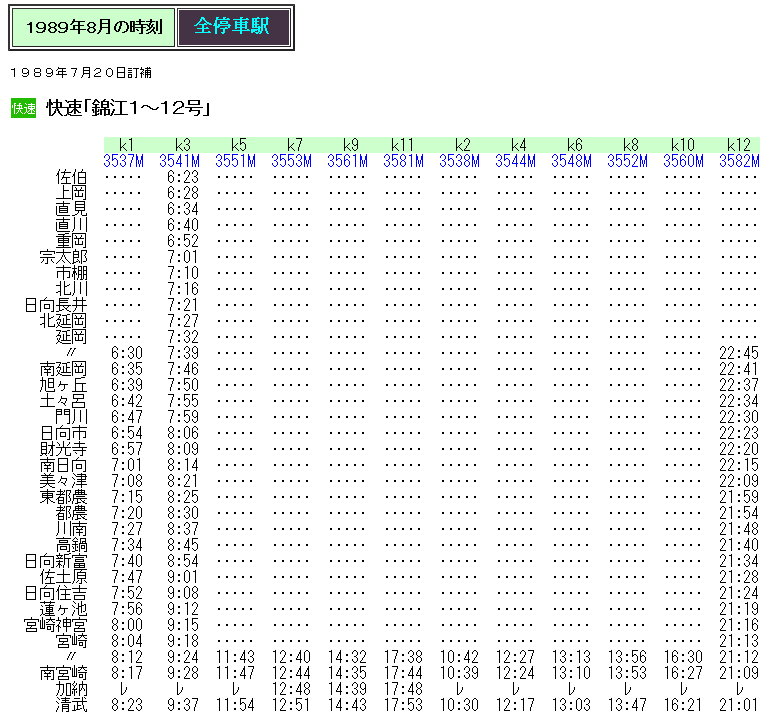Click the 高鍋 station row label

pos(71,545)
